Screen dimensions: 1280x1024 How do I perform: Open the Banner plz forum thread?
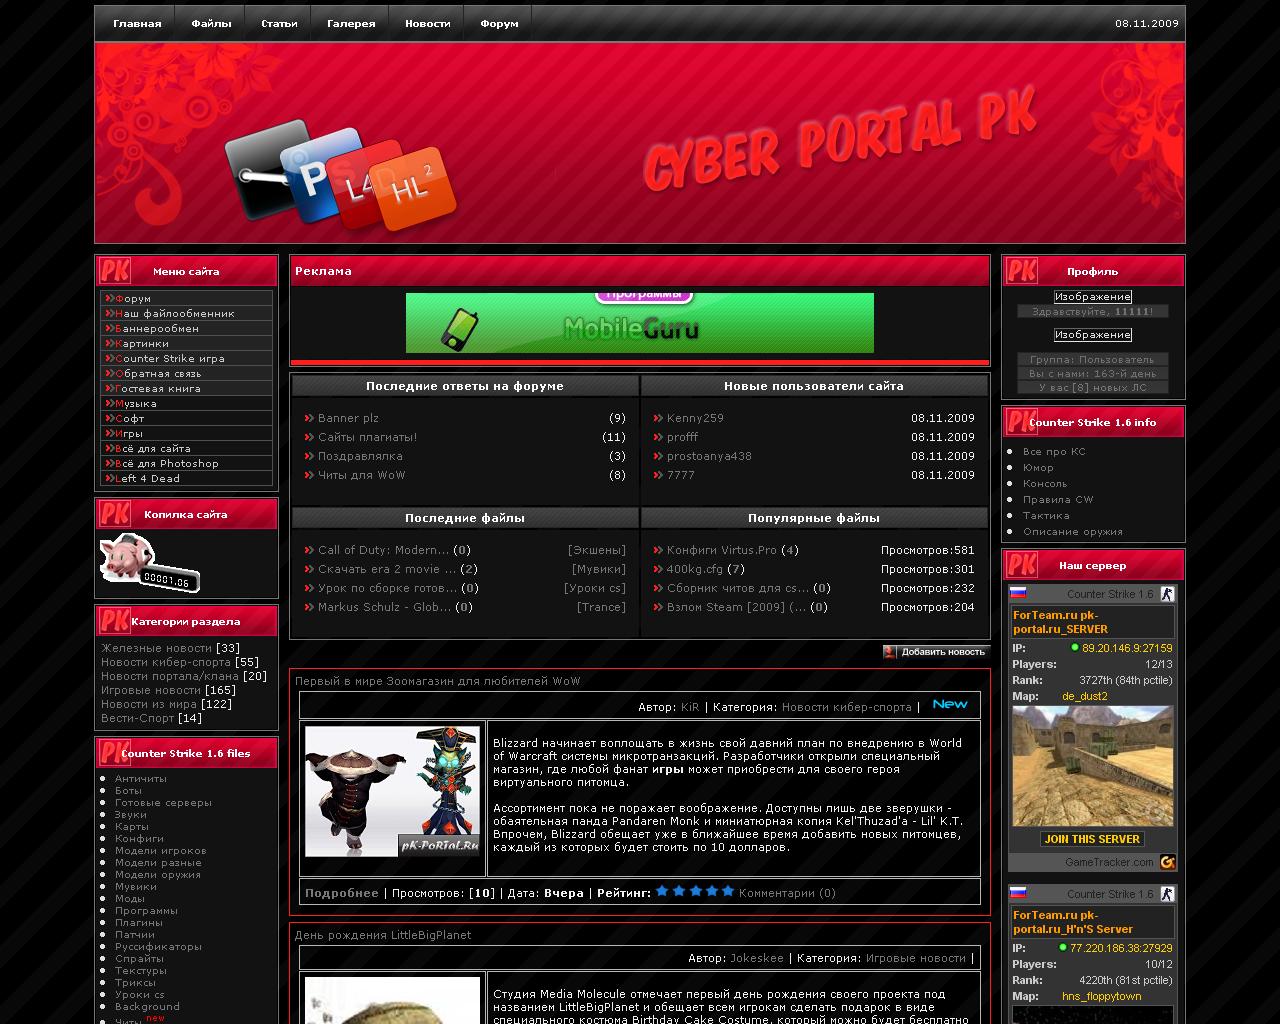[x=348, y=418]
